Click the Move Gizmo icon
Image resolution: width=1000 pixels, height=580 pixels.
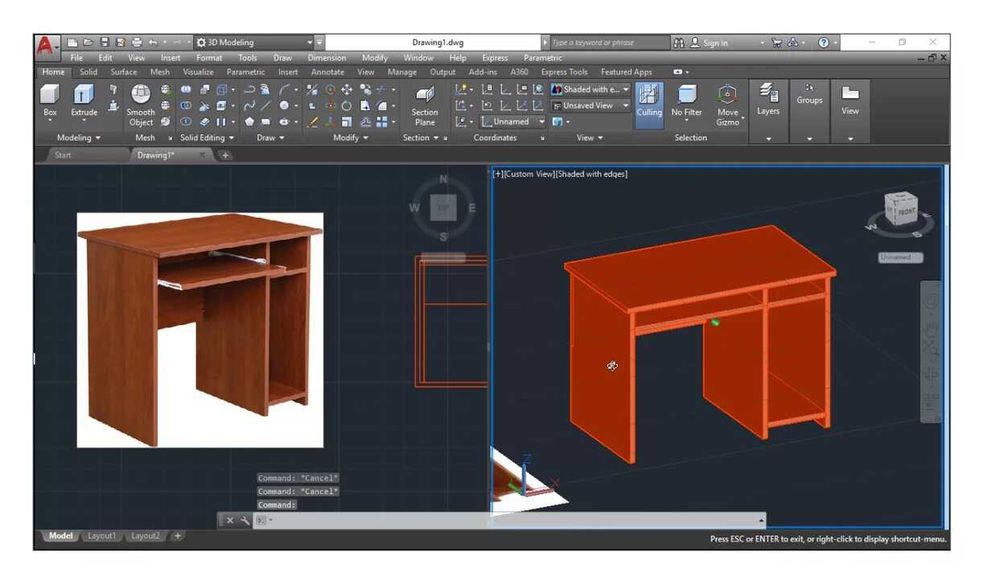coord(728,105)
